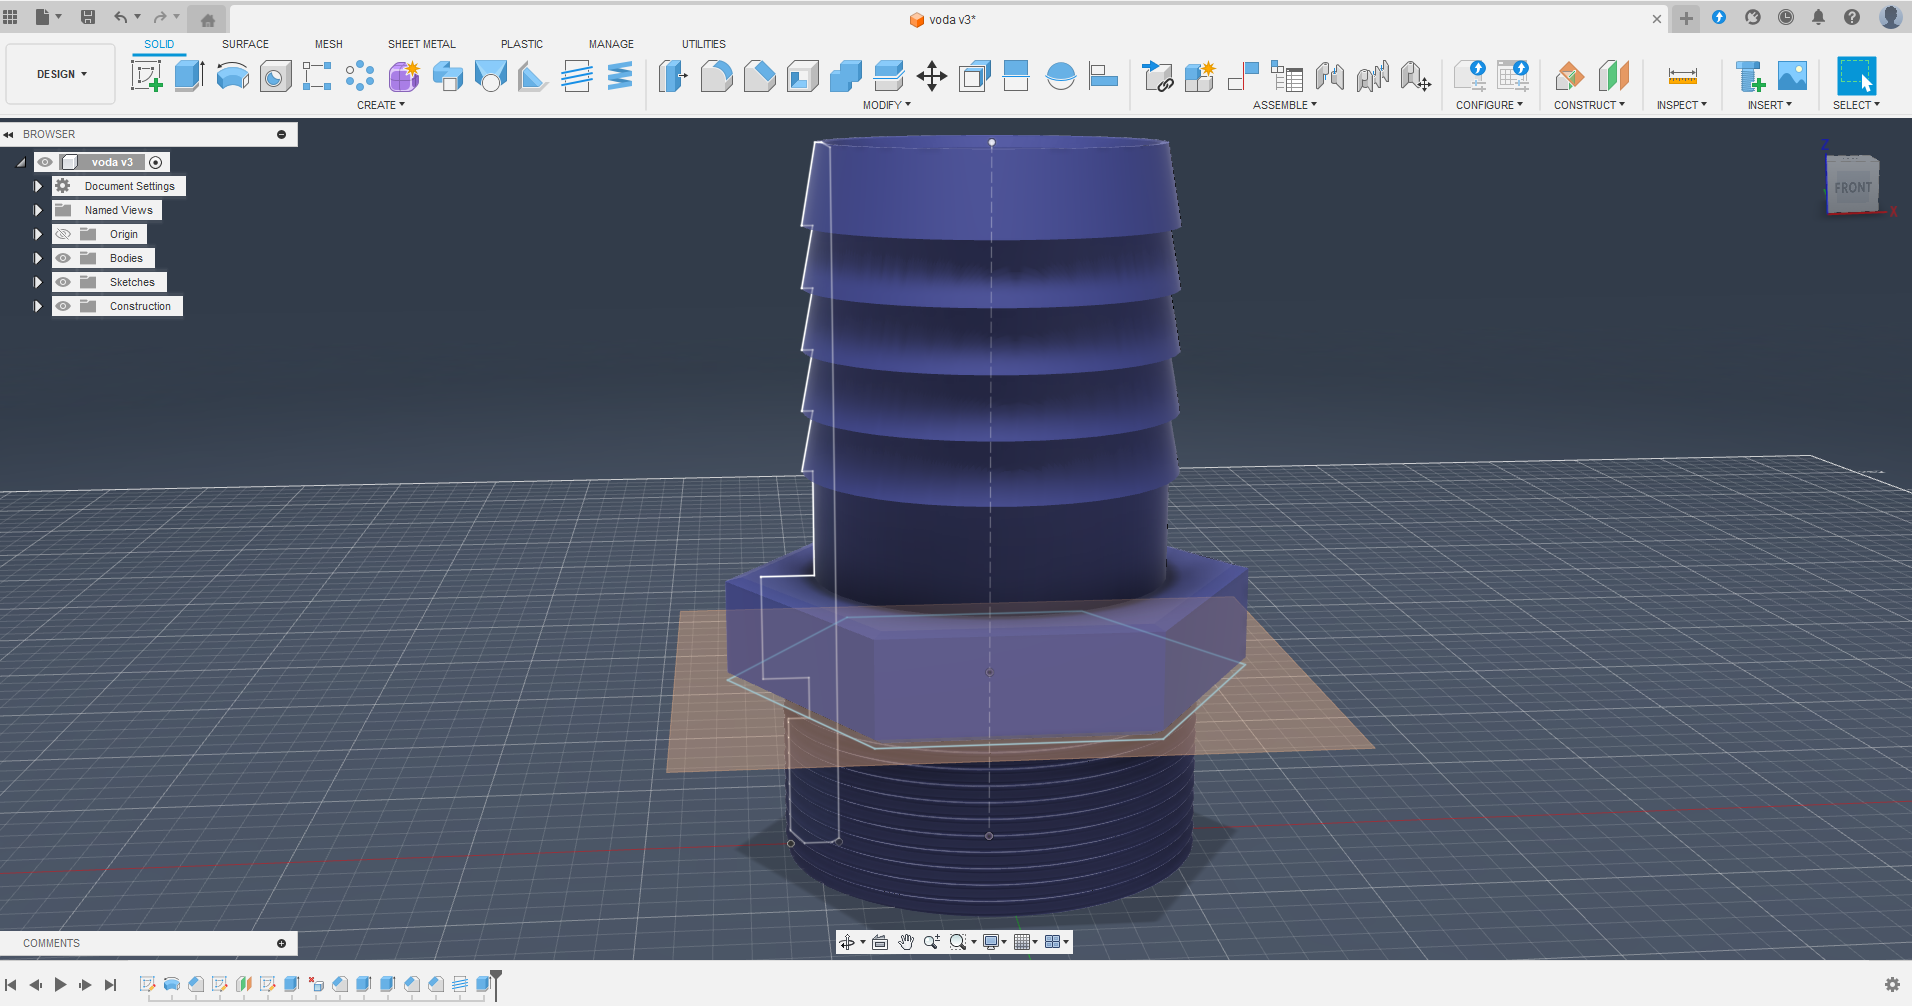Image resolution: width=1912 pixels, height=1006 pixels.
Task: Activate the Move/Copy tool
Action: 931,76
